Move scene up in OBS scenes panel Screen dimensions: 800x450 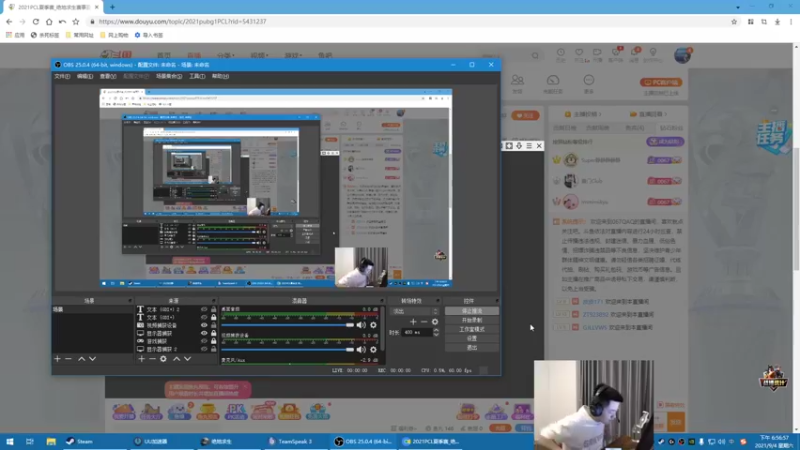[x=81, y=359]
